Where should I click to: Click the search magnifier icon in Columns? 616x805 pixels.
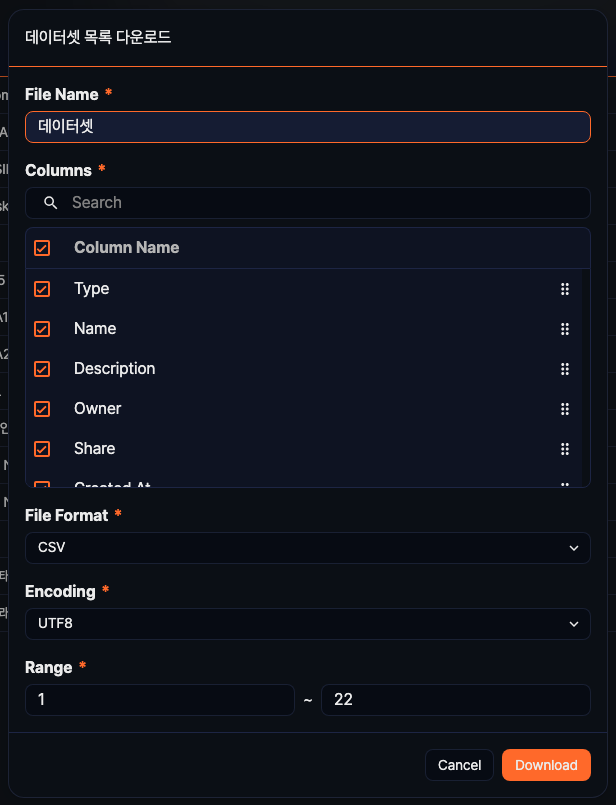coord(50,203)
